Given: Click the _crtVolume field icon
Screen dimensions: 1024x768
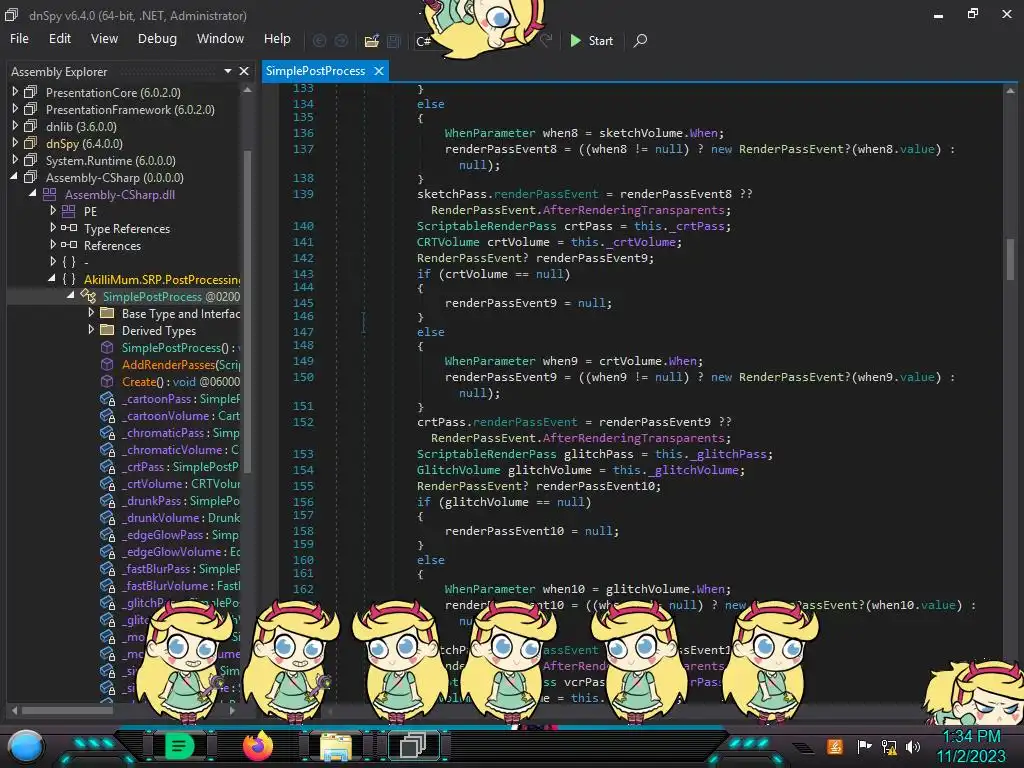Looking at the screenshot, I should (x=108, y=484).
